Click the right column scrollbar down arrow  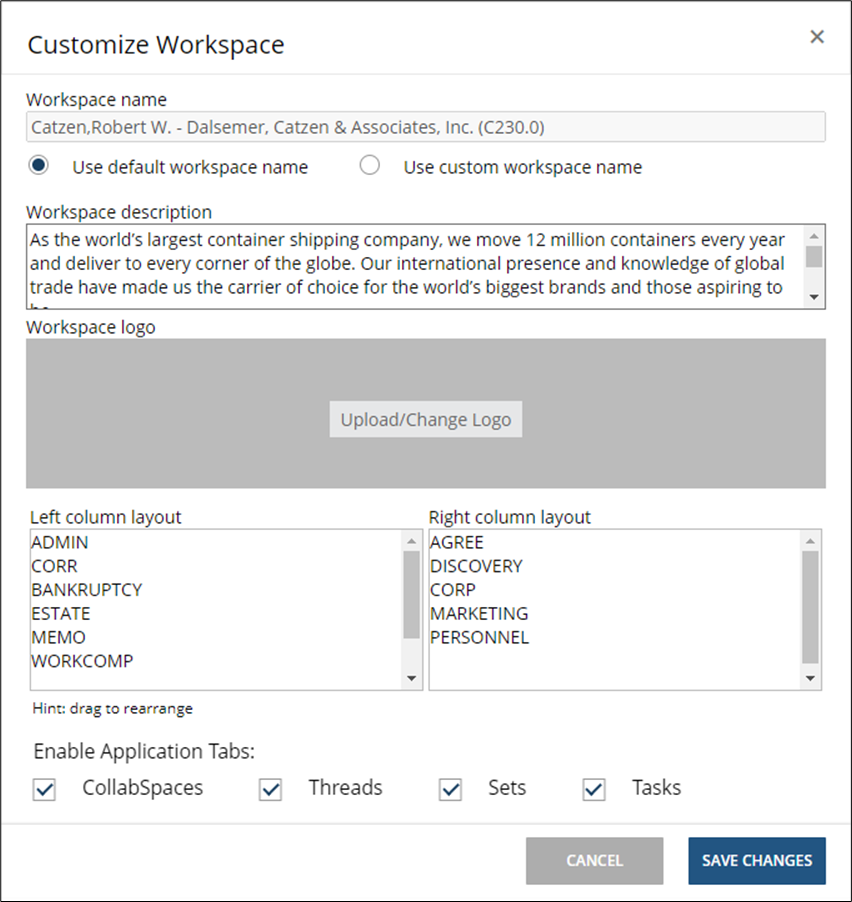pos(809,678)
